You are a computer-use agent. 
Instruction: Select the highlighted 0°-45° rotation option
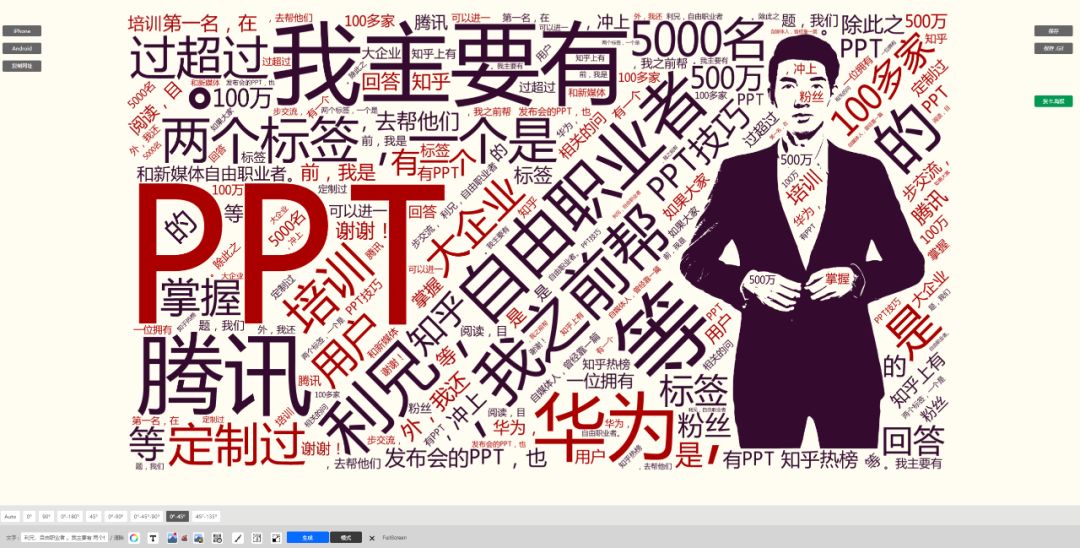[177, 516]
